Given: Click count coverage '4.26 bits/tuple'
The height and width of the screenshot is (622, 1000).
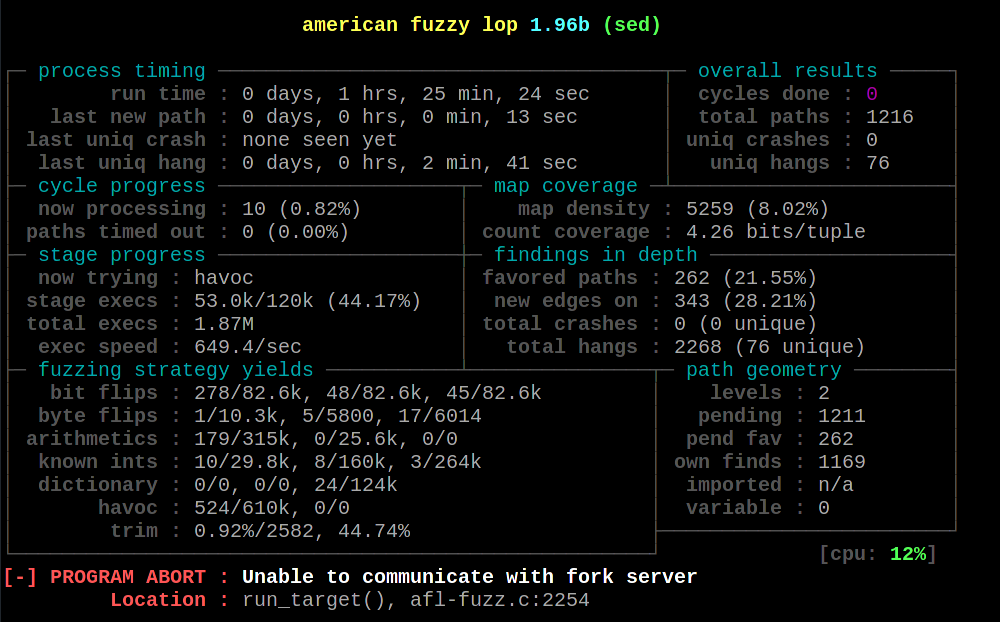Looking at the screenshot, I should coord(776,232).
